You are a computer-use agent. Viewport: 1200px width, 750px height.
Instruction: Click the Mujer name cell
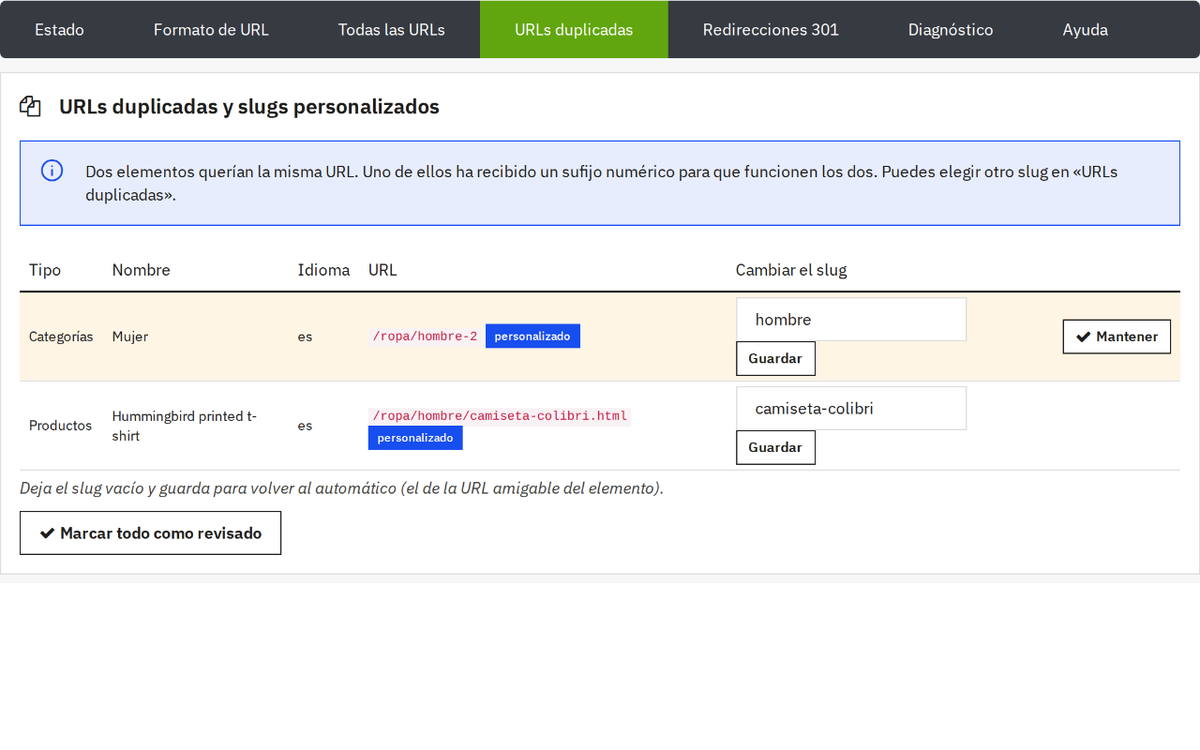coord(130,336)
